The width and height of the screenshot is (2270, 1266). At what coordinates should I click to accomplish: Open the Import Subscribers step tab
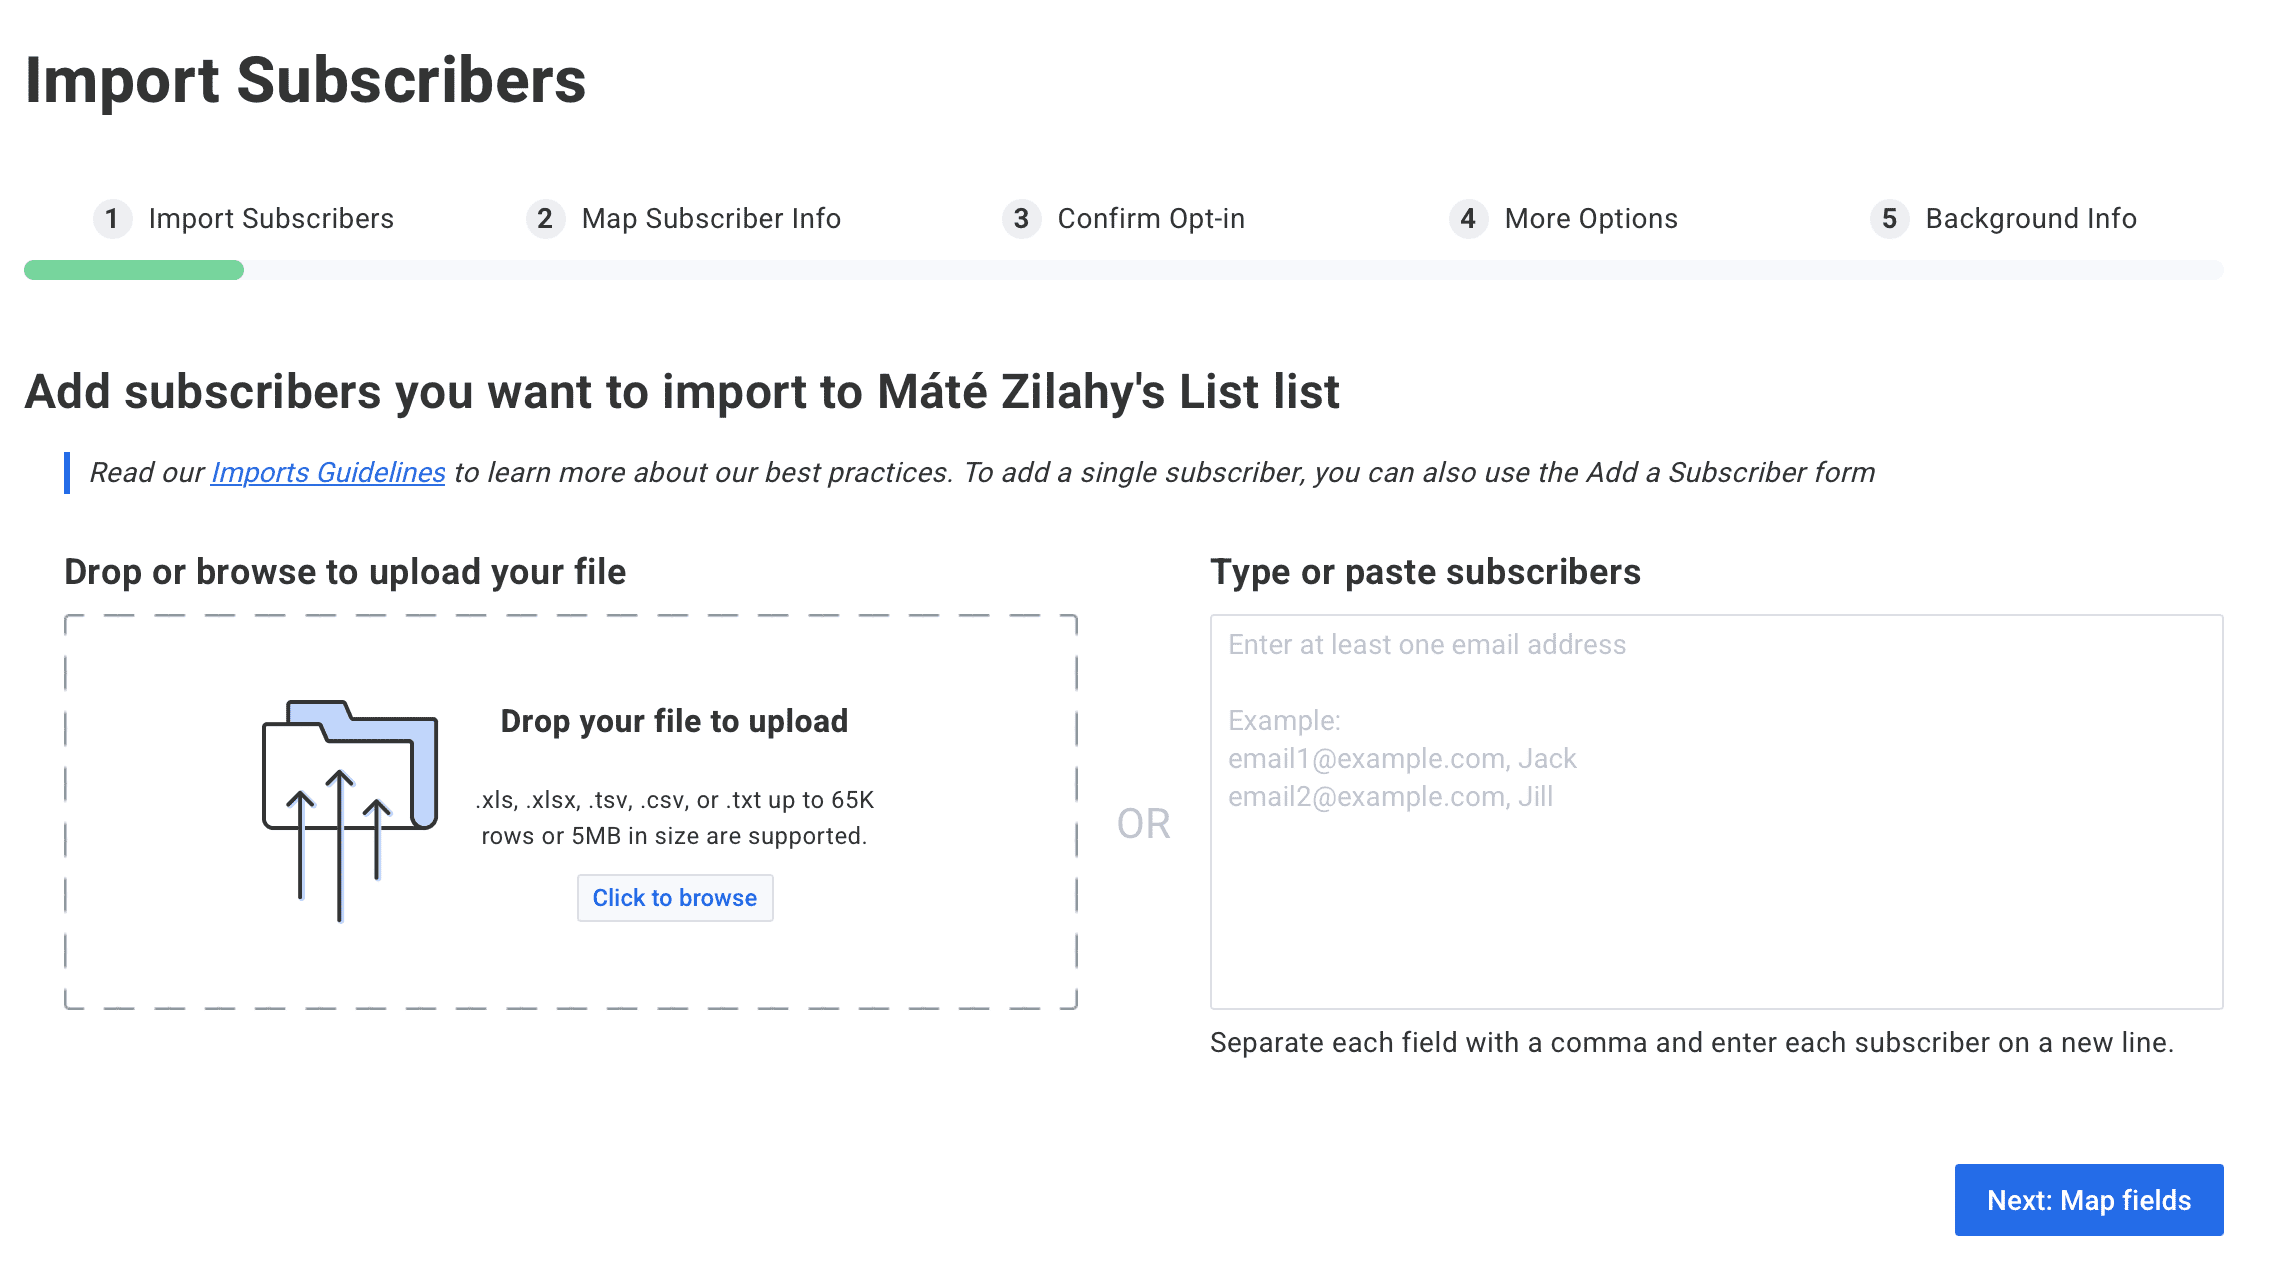tap(244, 218)
